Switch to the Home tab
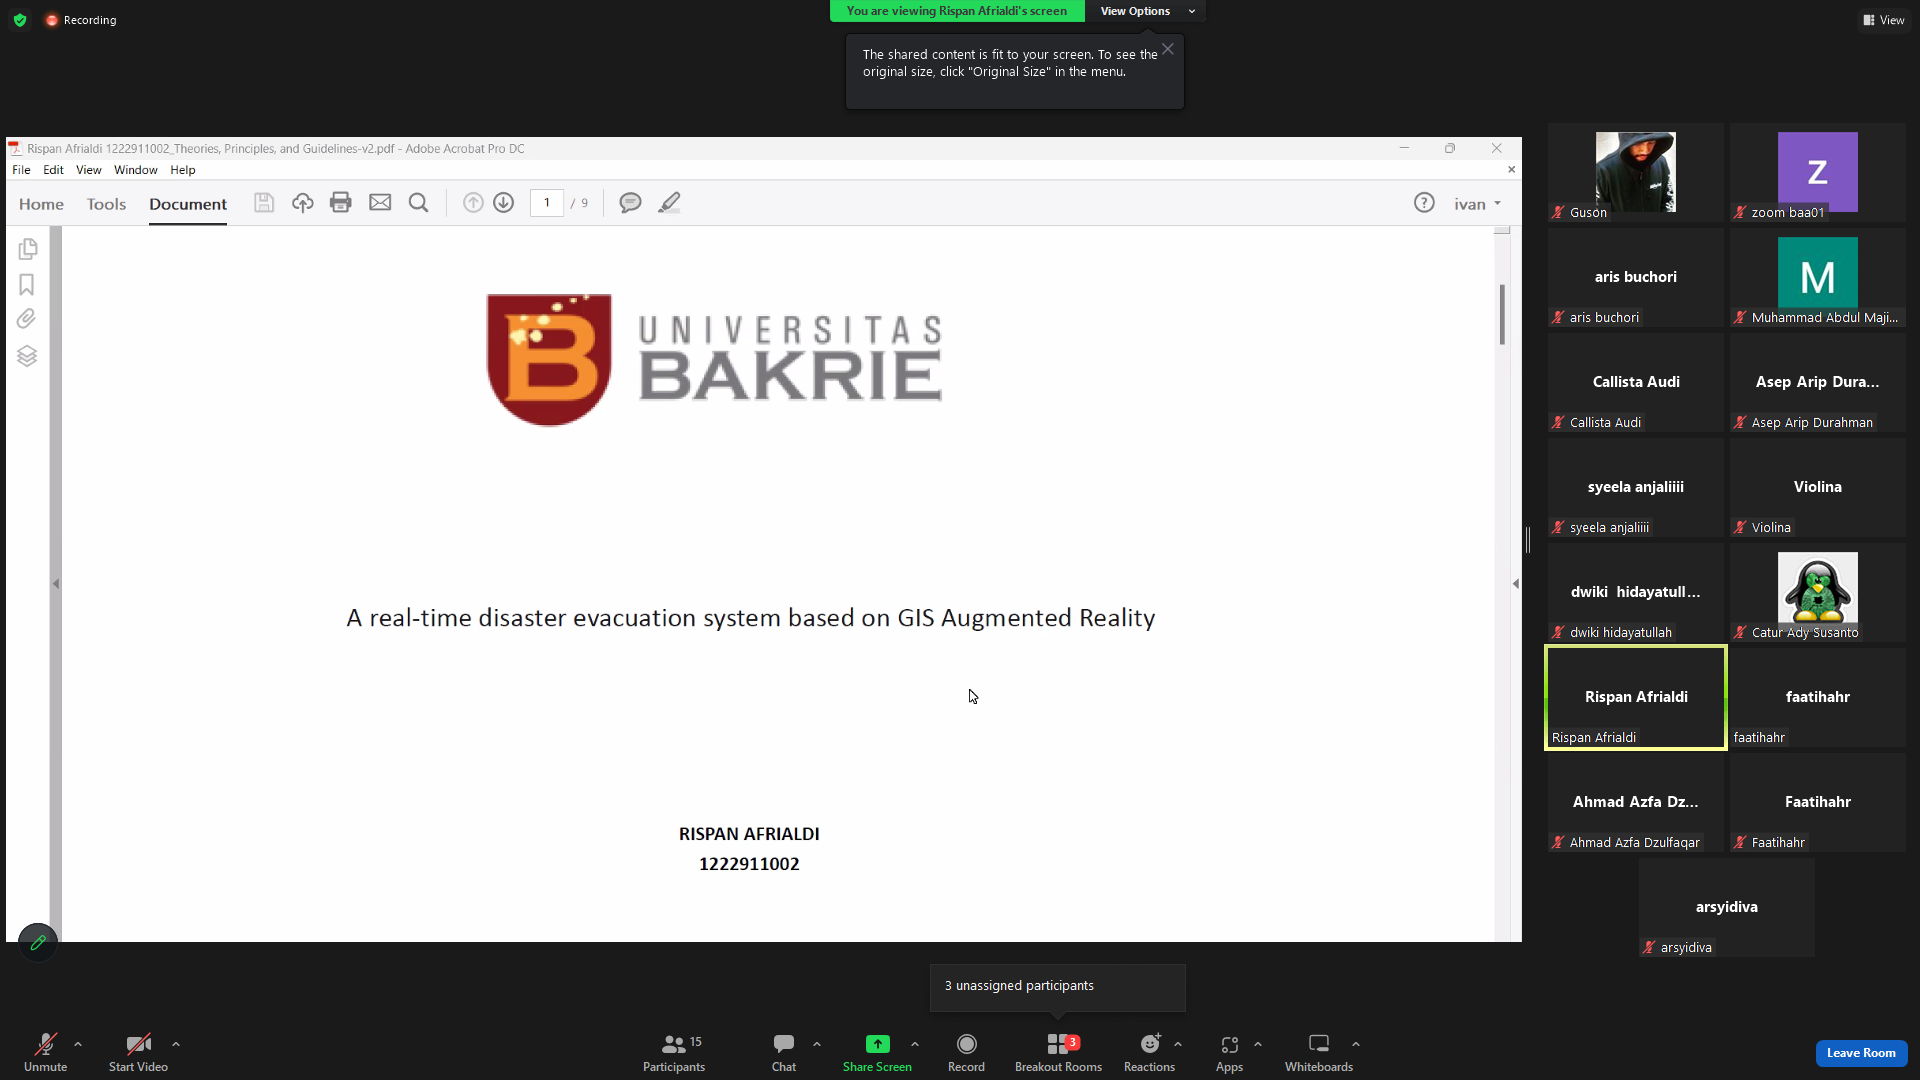The height and width of the screenshot is (1080, 1920). coord(41,204)
